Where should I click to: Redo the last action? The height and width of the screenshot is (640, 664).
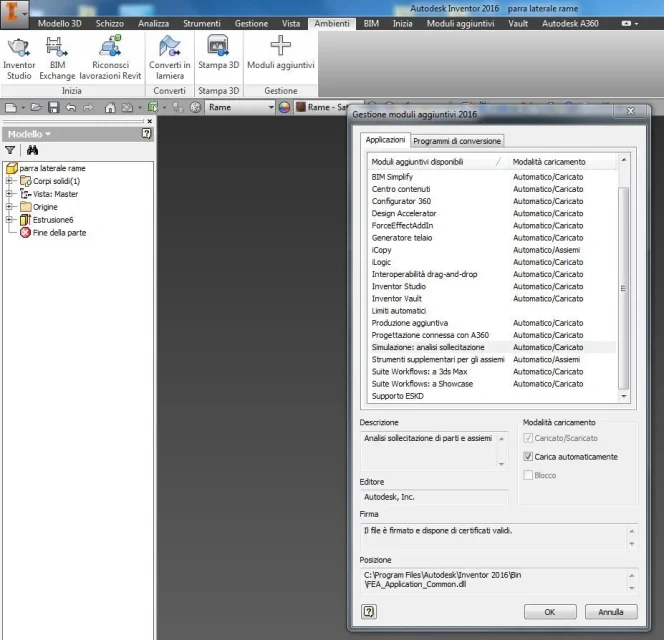pos(88,108)
